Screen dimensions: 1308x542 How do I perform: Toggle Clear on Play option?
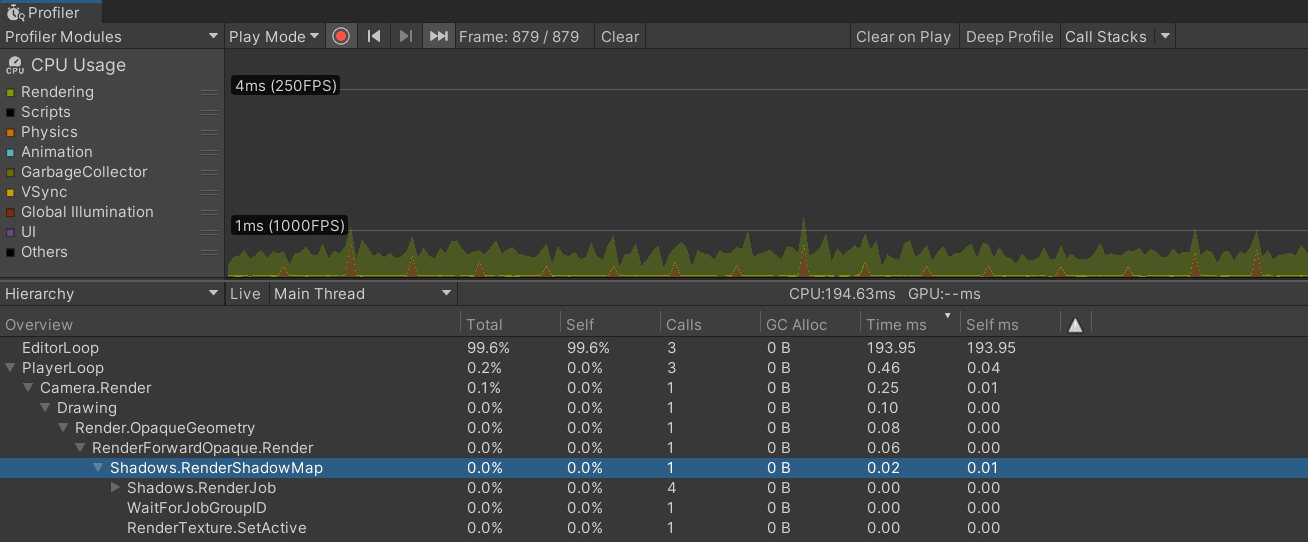click(x=903, y=36)
